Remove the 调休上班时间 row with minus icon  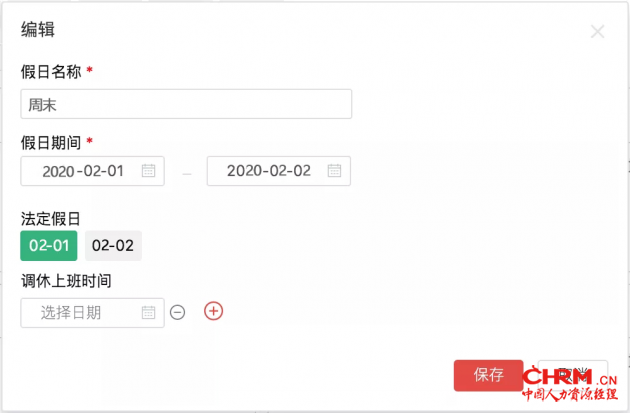[178, 312]
